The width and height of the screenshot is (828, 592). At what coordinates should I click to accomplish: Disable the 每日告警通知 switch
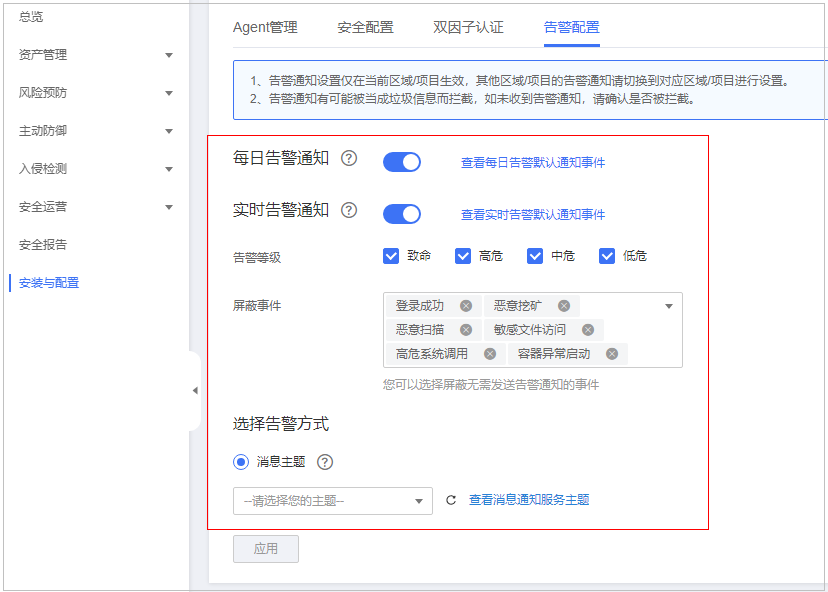pyautogui.click(x=401, y=161)
